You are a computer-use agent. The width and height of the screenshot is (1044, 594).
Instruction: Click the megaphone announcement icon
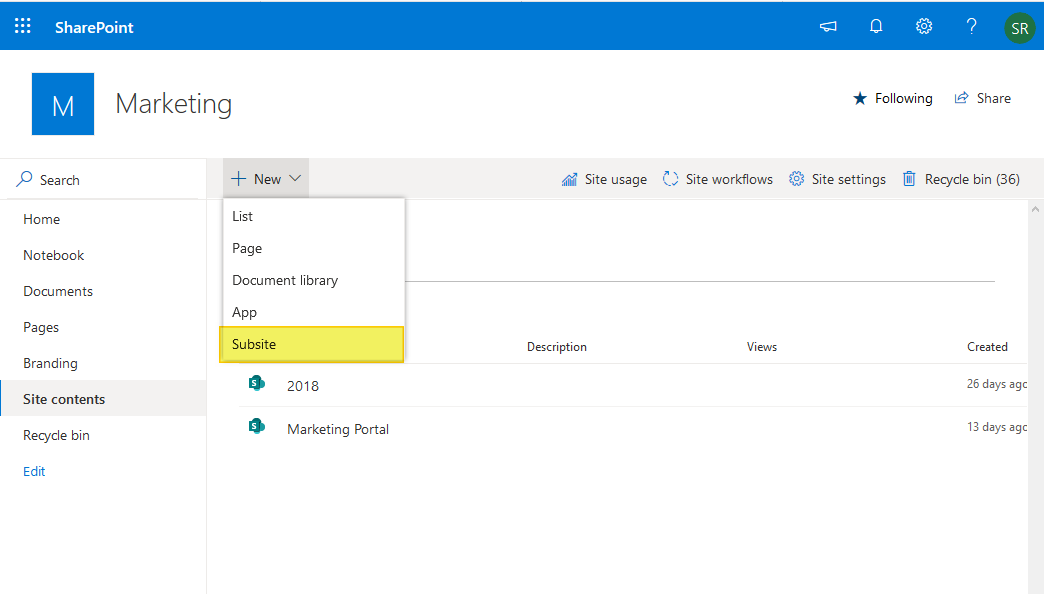click(827, 27)
